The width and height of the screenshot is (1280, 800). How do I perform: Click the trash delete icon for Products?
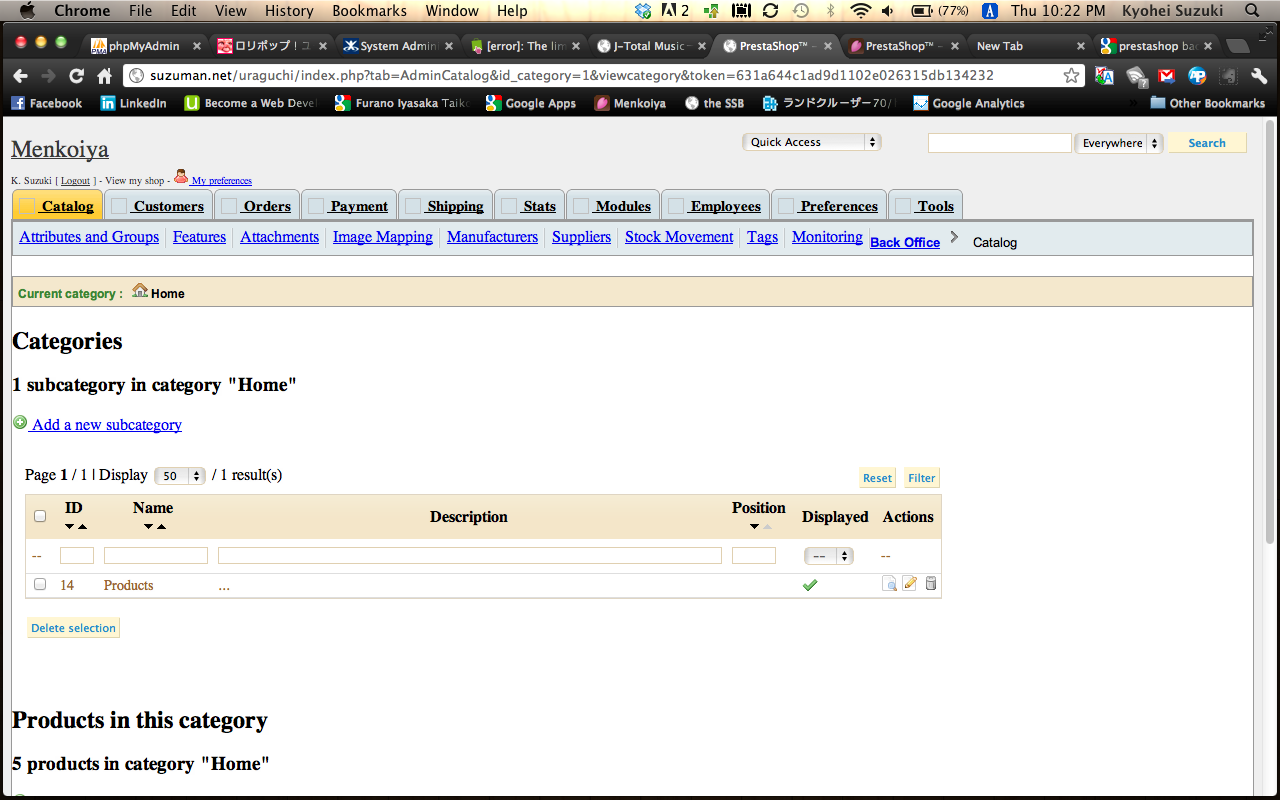(x=931, y=584)
